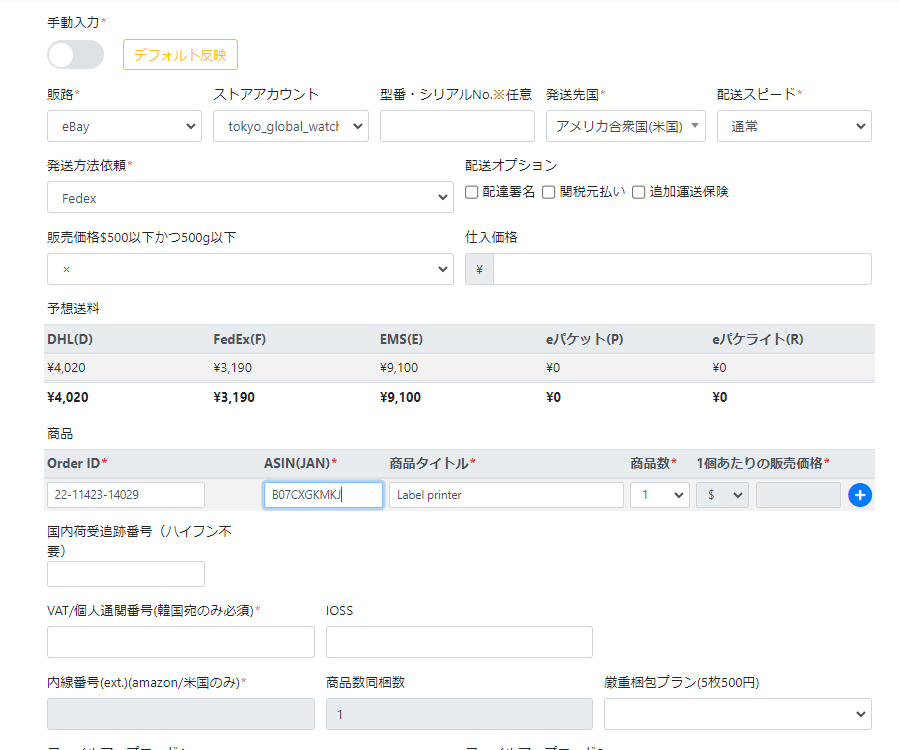Viewport: 899px width, 750px height.
Task: Click the 商品タイトル field Label printer
Action: [x=506, y=495]
